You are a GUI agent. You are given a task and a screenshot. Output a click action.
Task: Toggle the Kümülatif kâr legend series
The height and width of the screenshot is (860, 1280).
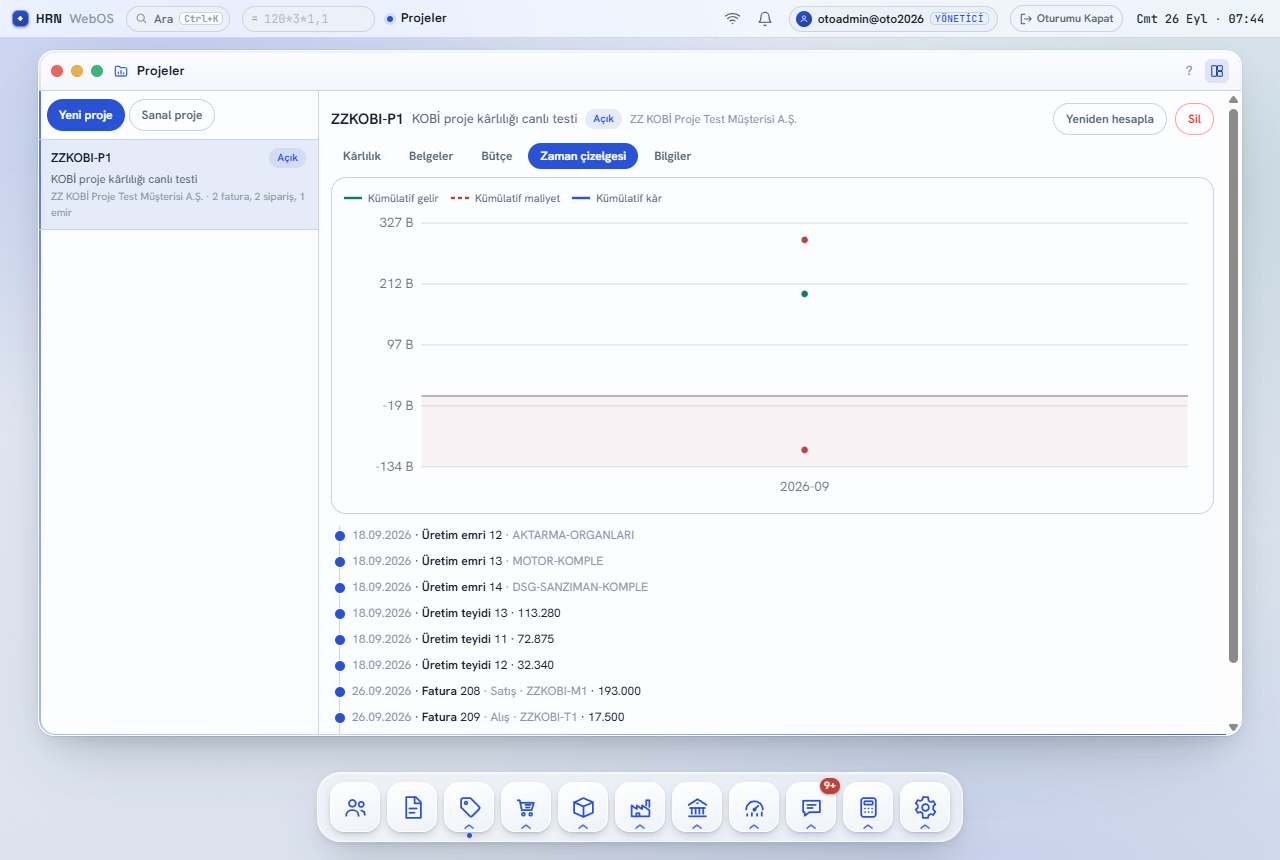pos(617,198)
